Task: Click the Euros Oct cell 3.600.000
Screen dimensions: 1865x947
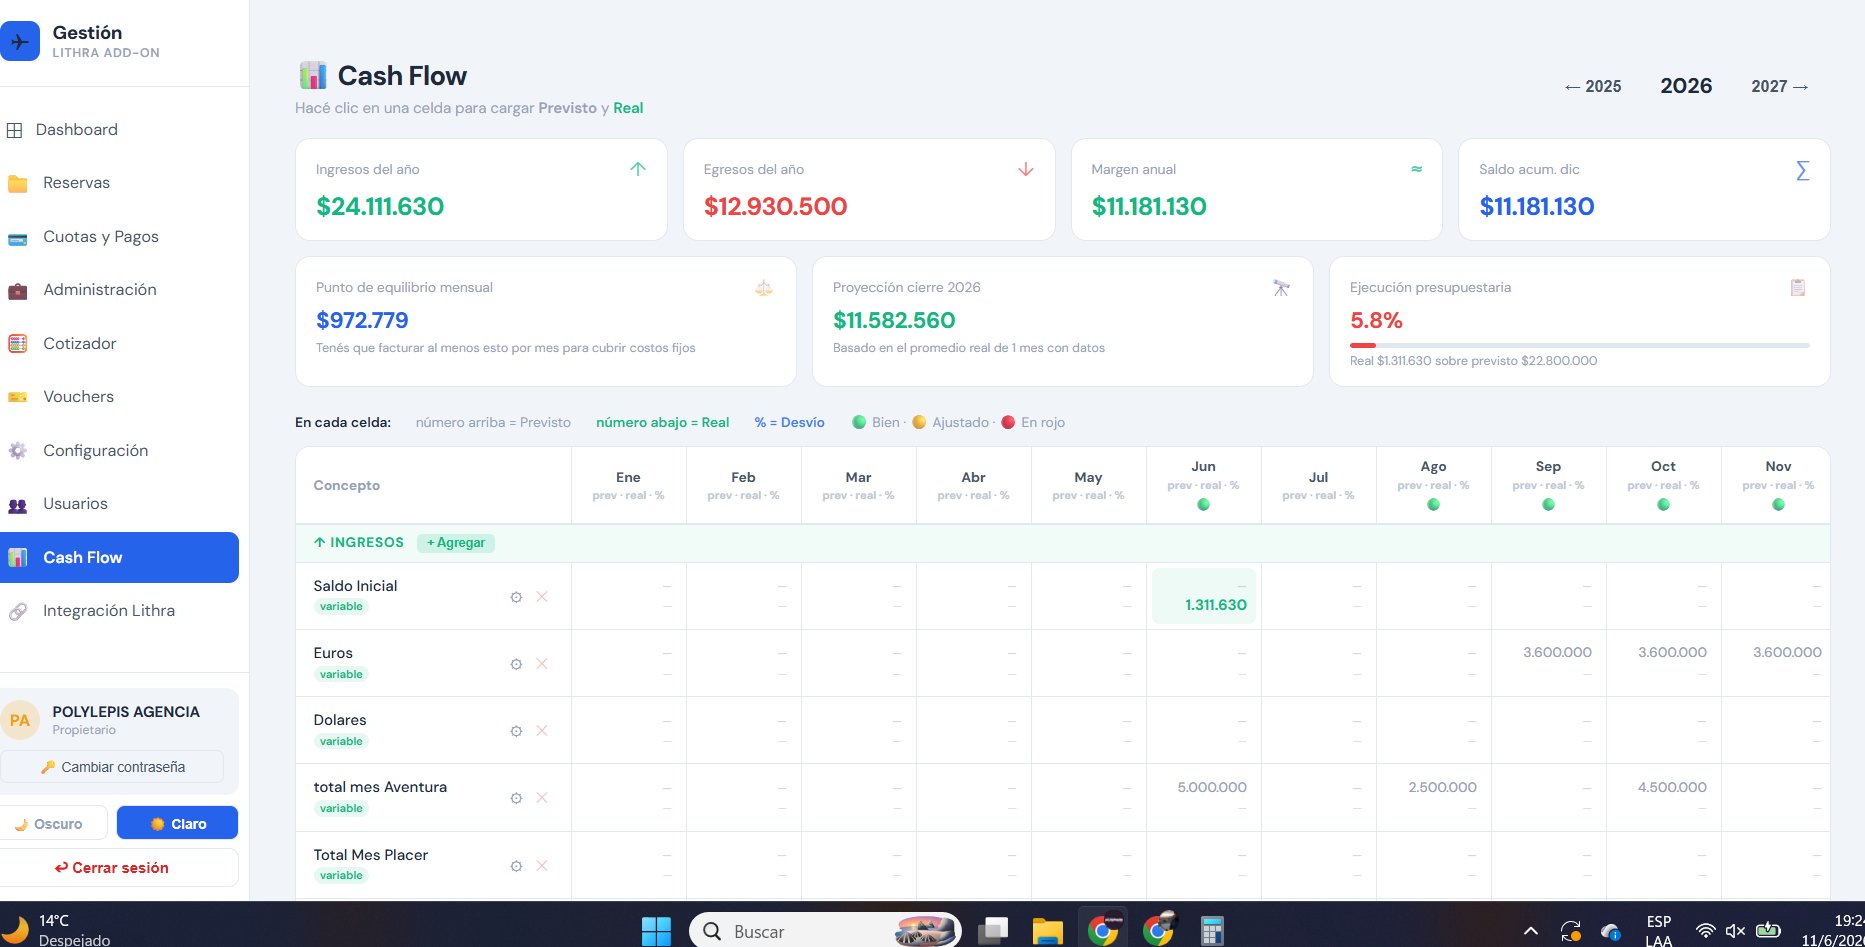Action: click(1664, 663)
